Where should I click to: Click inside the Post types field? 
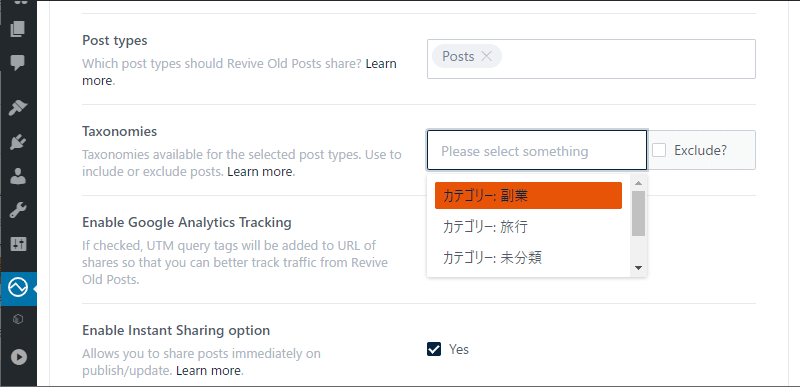591,59
